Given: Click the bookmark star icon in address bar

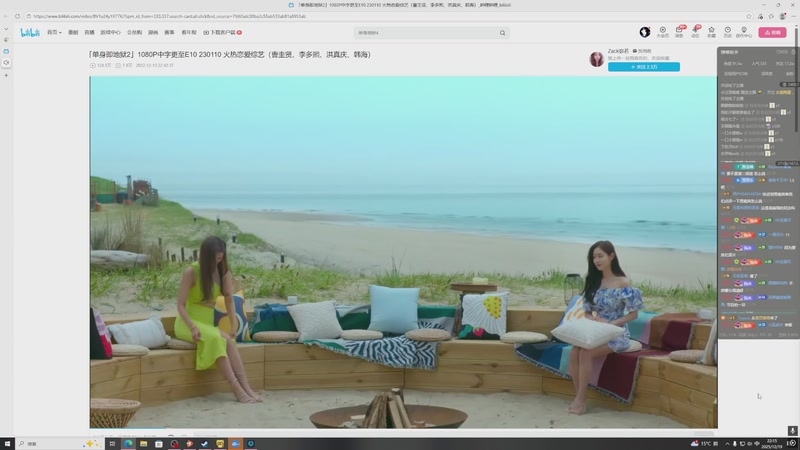Looking at the screenshot, I should 749,16.
